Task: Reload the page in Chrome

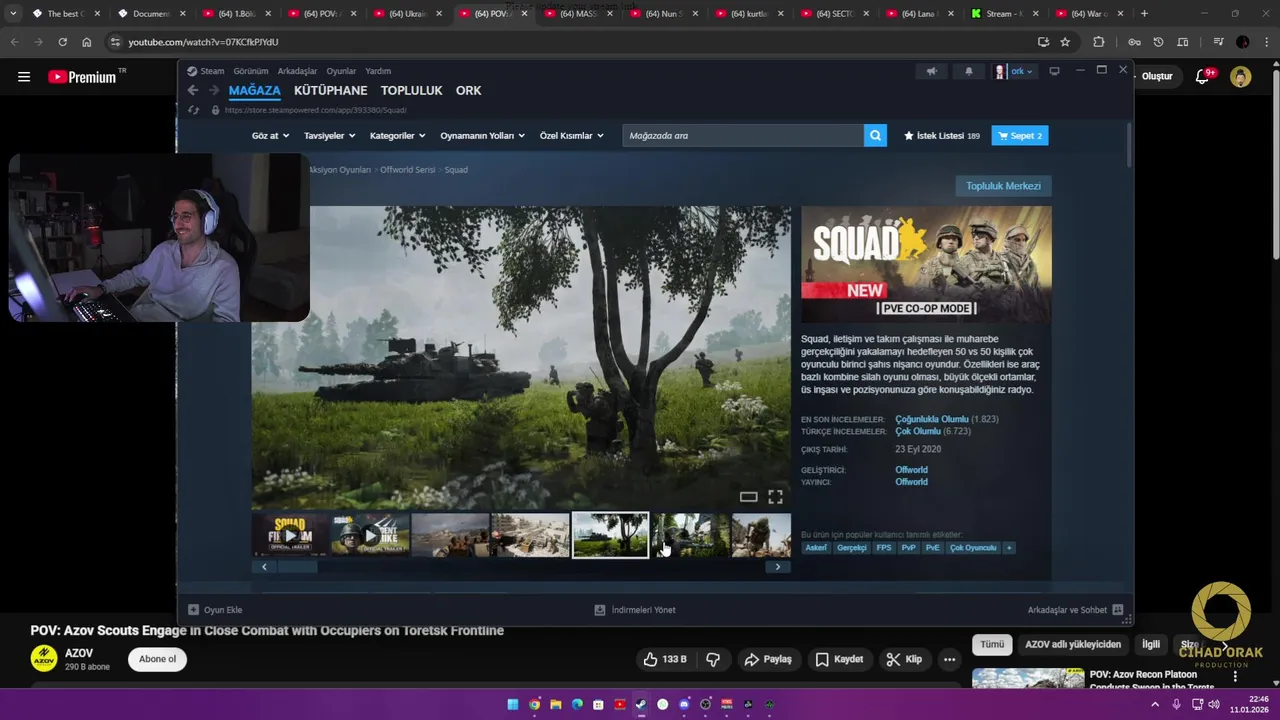Action: point(62,42)
